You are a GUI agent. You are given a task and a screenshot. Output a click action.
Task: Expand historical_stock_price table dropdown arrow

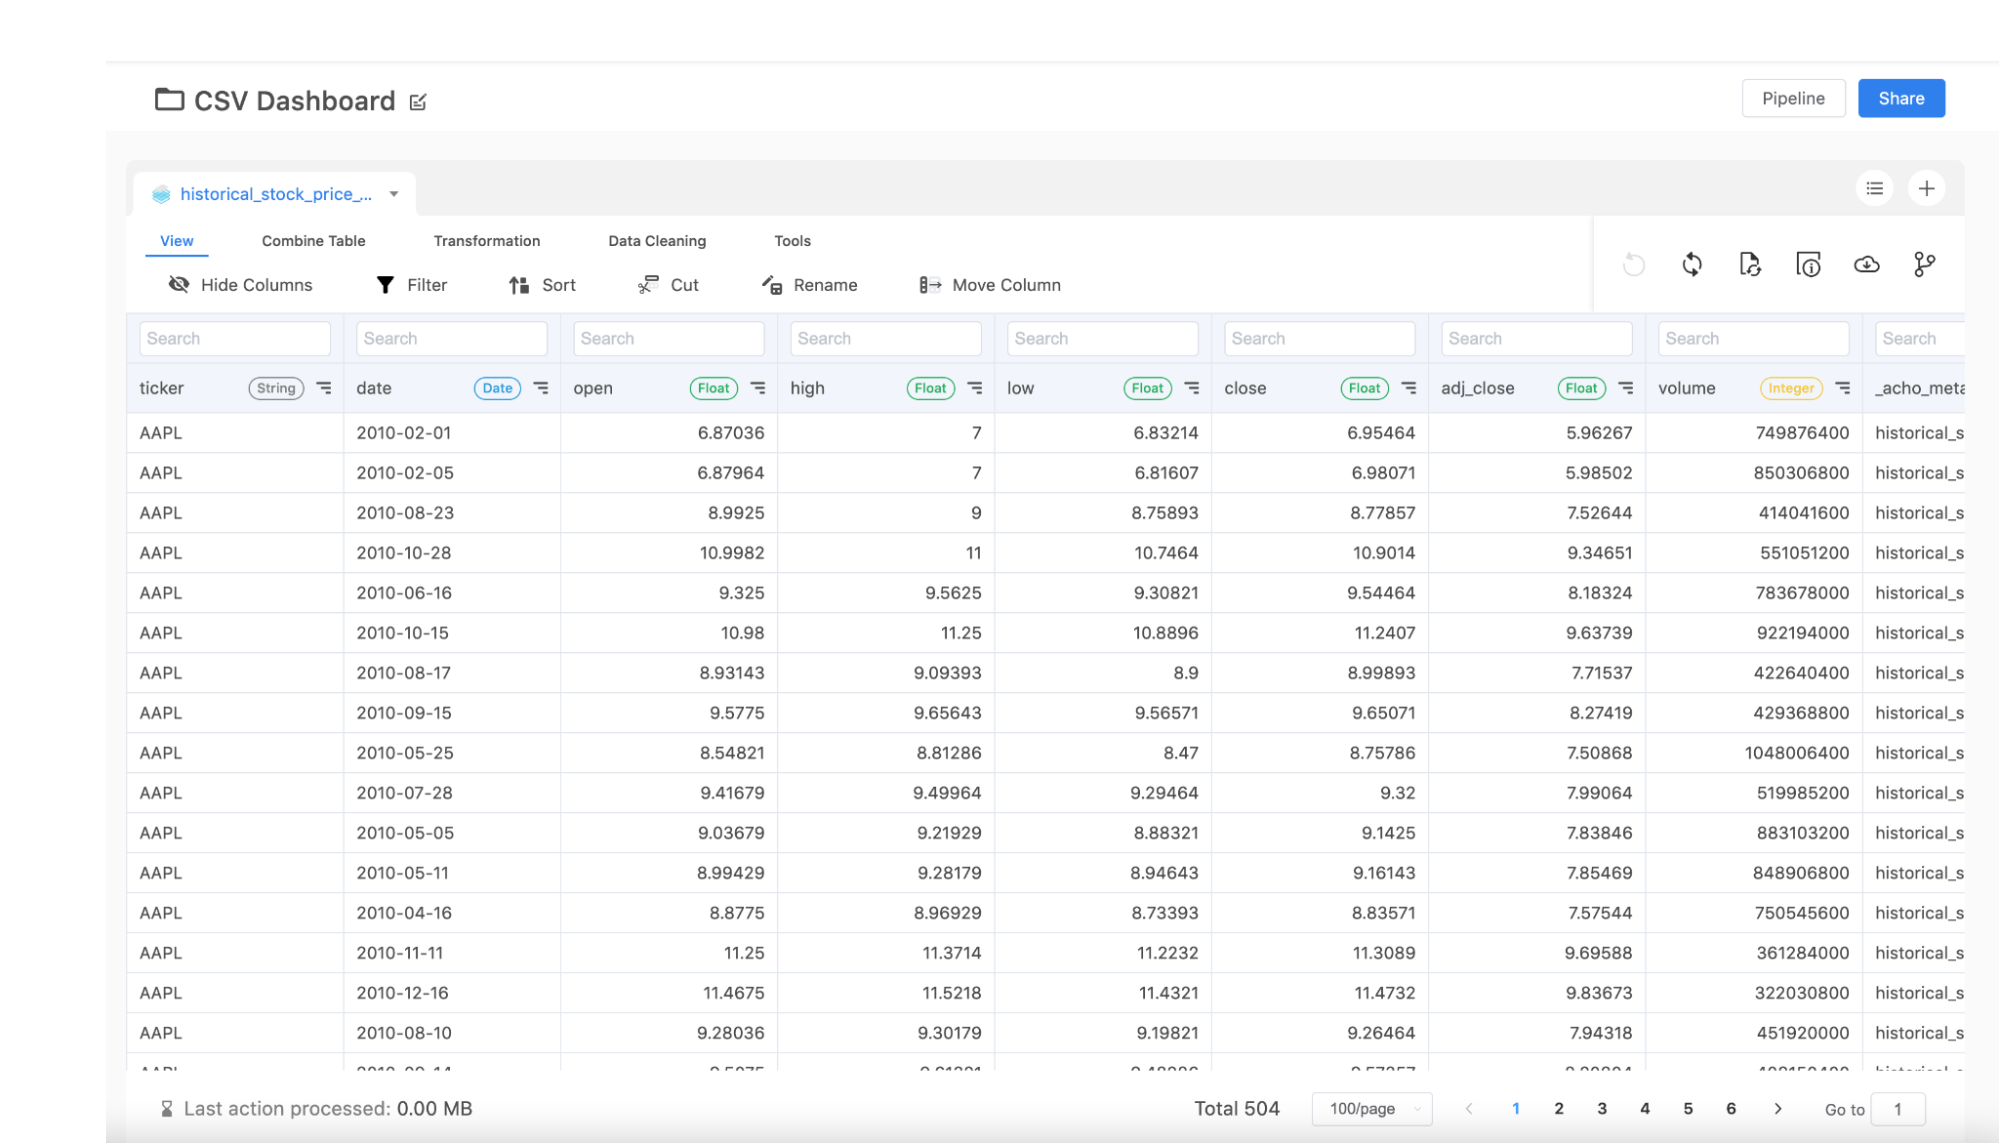pyautogui.click(x=394, y=194)
